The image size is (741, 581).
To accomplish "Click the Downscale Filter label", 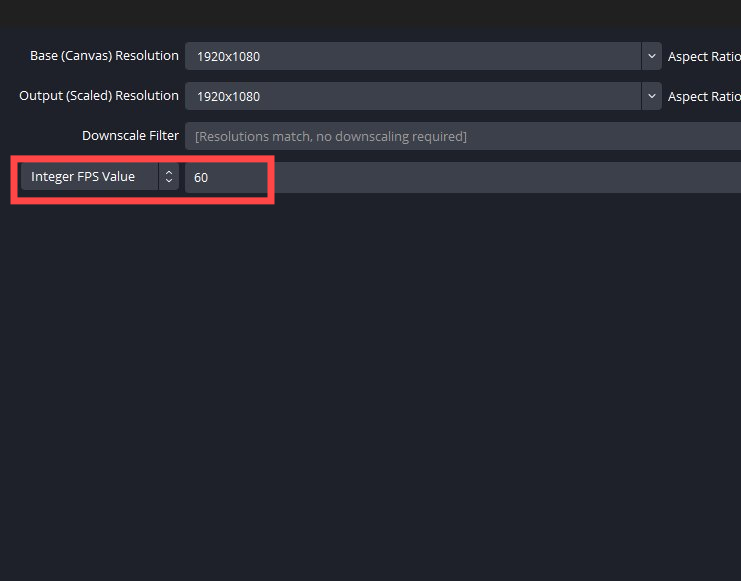I will [130, 136].
